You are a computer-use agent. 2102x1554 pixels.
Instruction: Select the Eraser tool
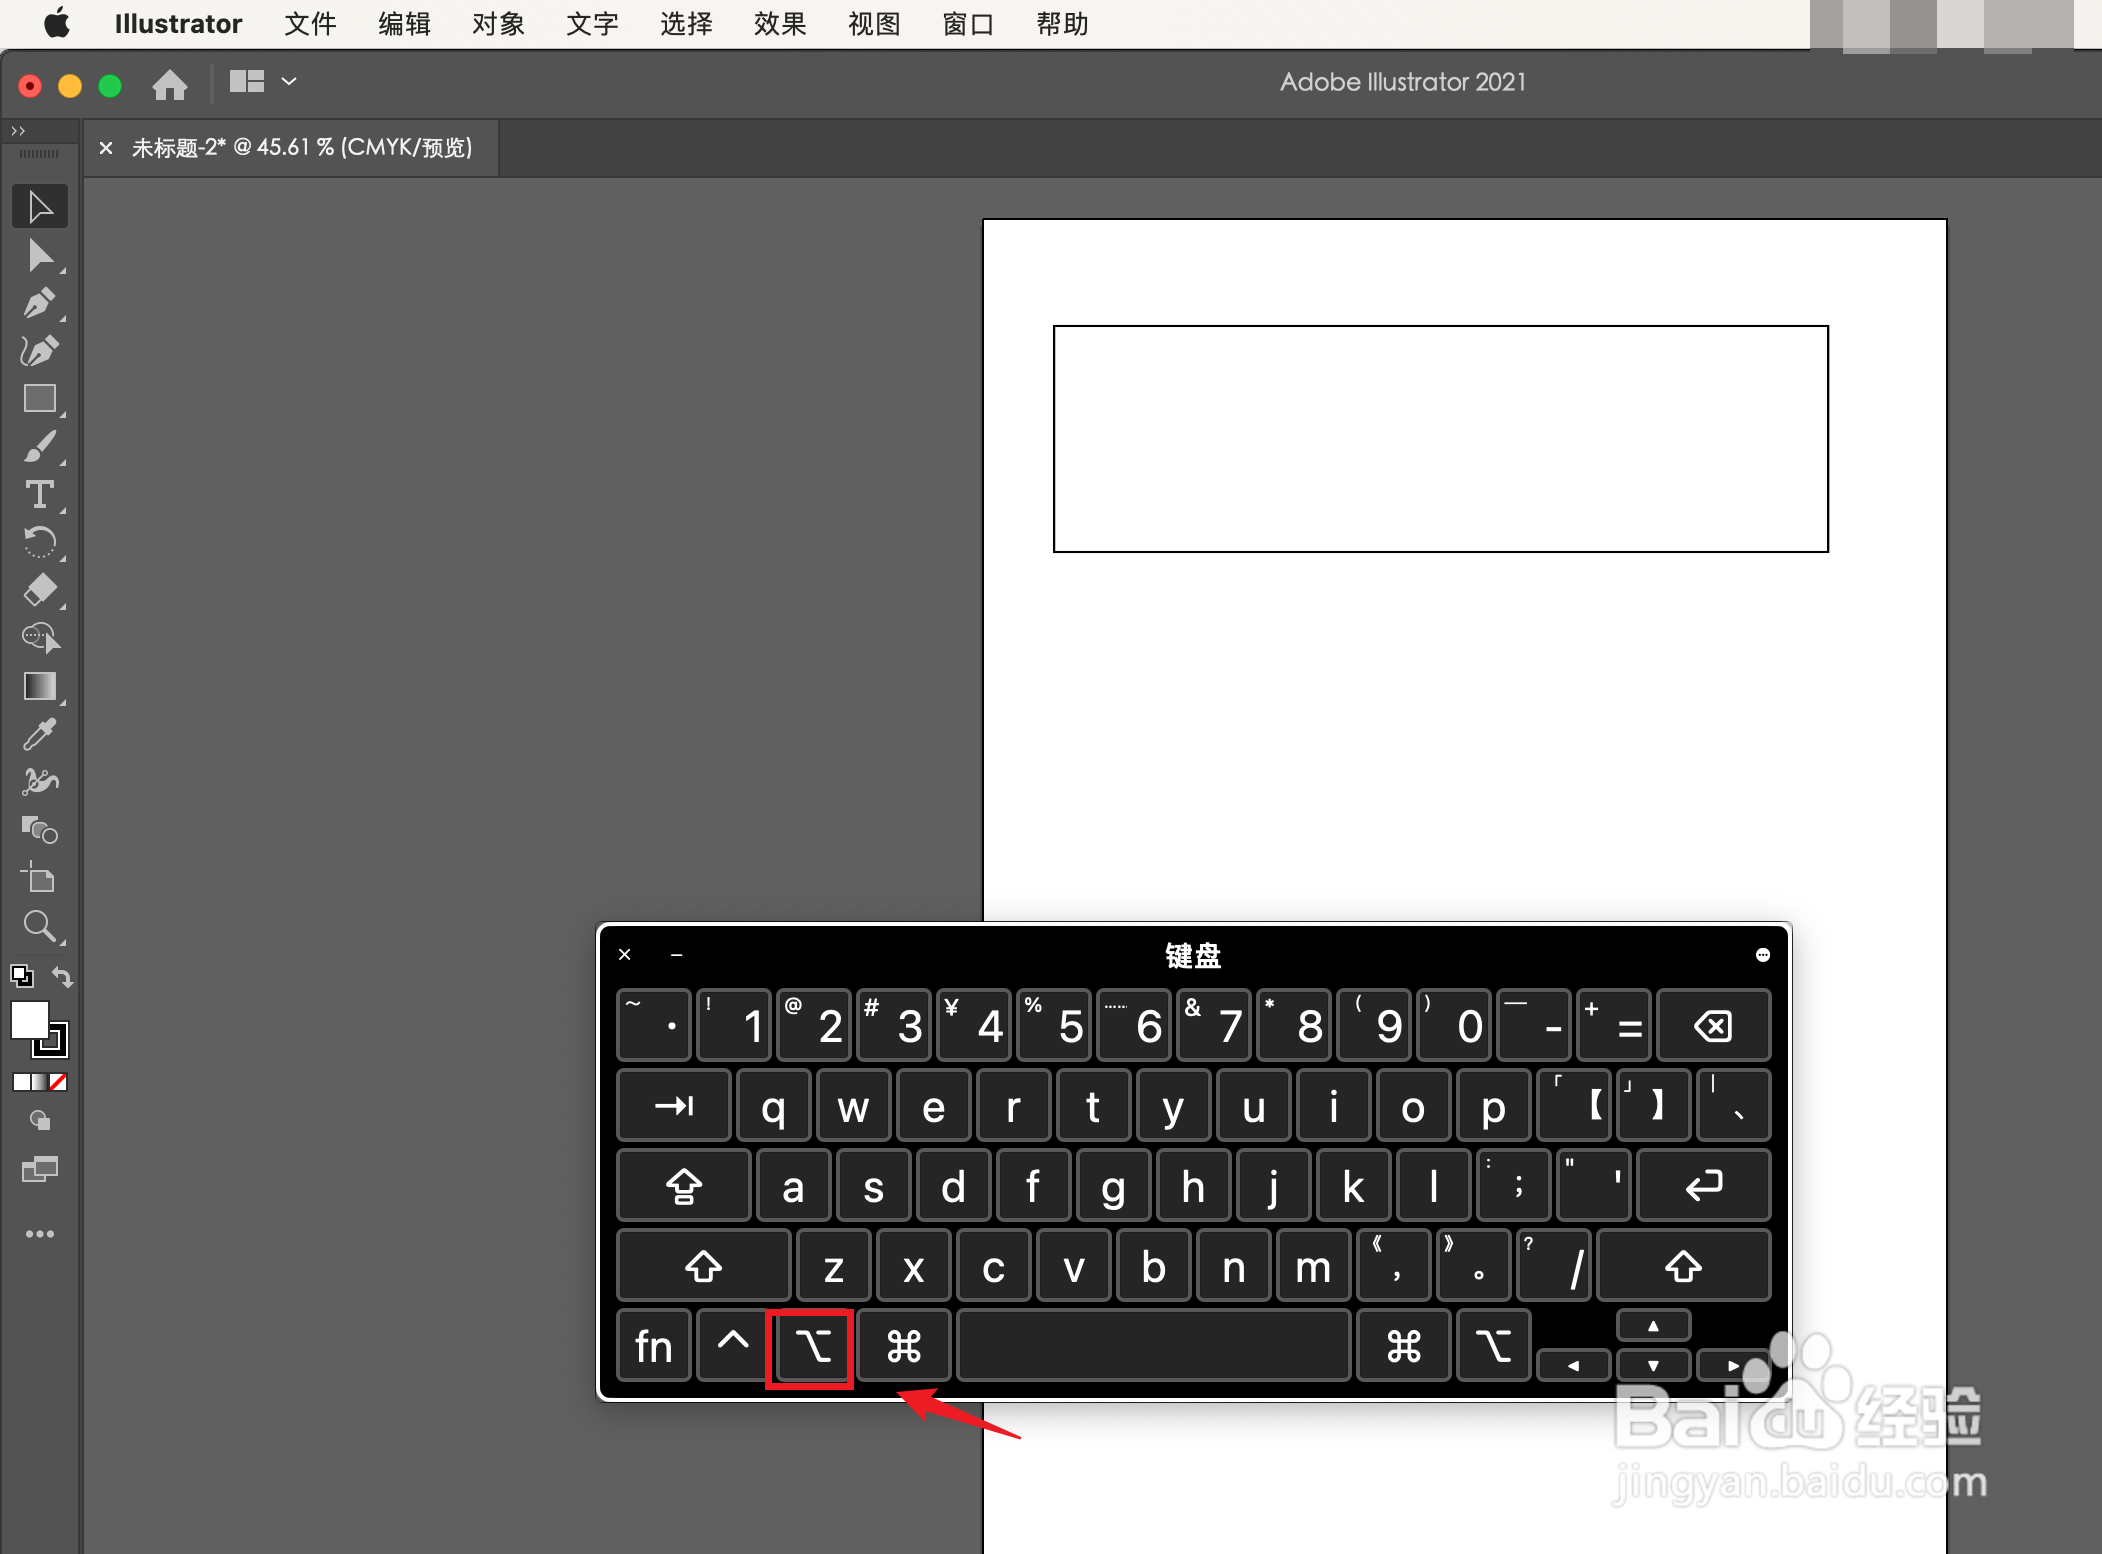(x=39, y=590)
